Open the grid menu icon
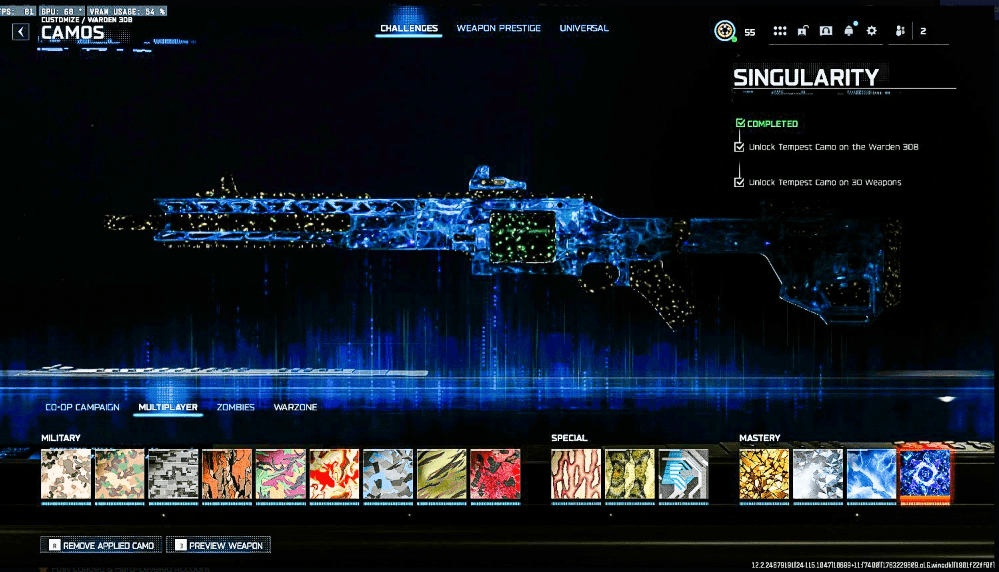Viewport: 999px width, 572px height. pos(780,31)
